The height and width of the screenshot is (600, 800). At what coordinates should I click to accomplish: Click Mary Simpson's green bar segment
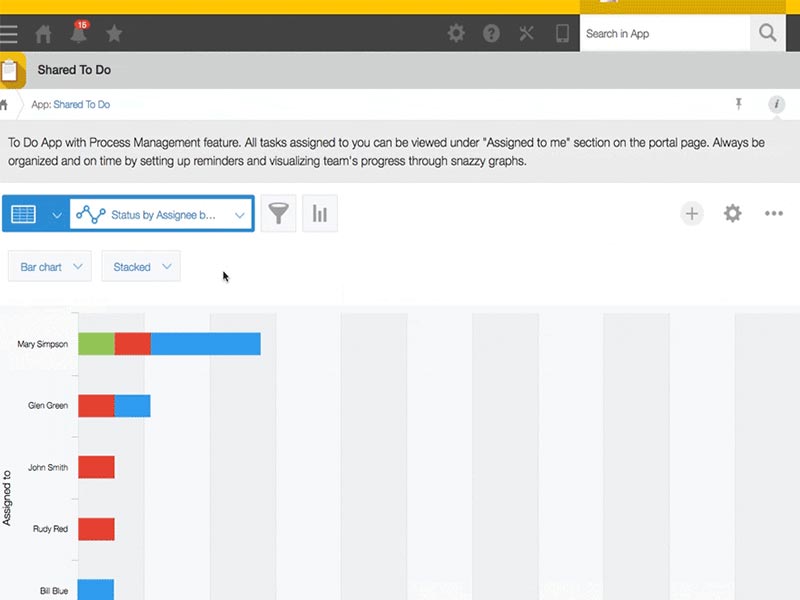pyautogui.click(x=96, y=344)
